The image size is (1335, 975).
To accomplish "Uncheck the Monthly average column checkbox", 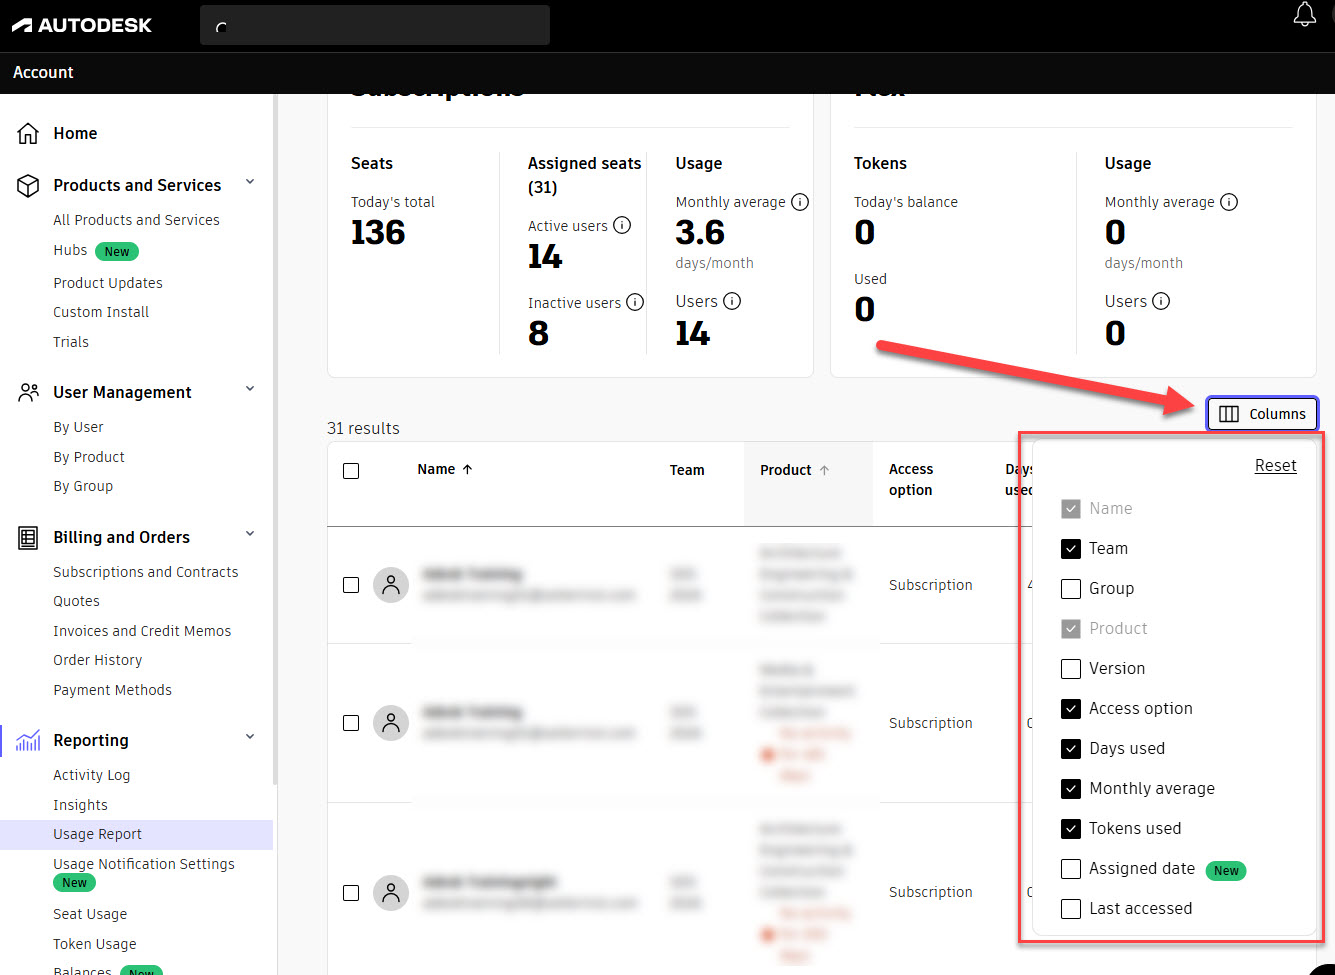I will click(x=1071, y=789).
